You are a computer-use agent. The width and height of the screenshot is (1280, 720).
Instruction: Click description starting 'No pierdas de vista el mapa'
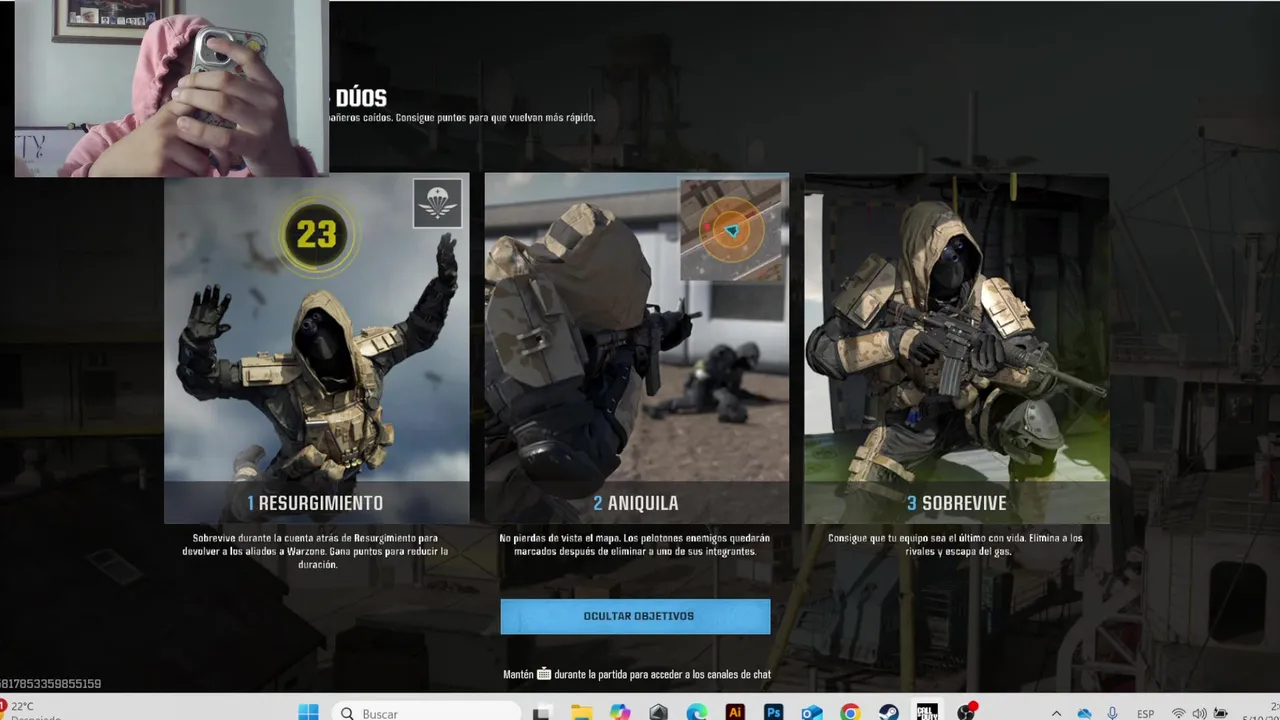pyautogui.click(x=635, y=545)
